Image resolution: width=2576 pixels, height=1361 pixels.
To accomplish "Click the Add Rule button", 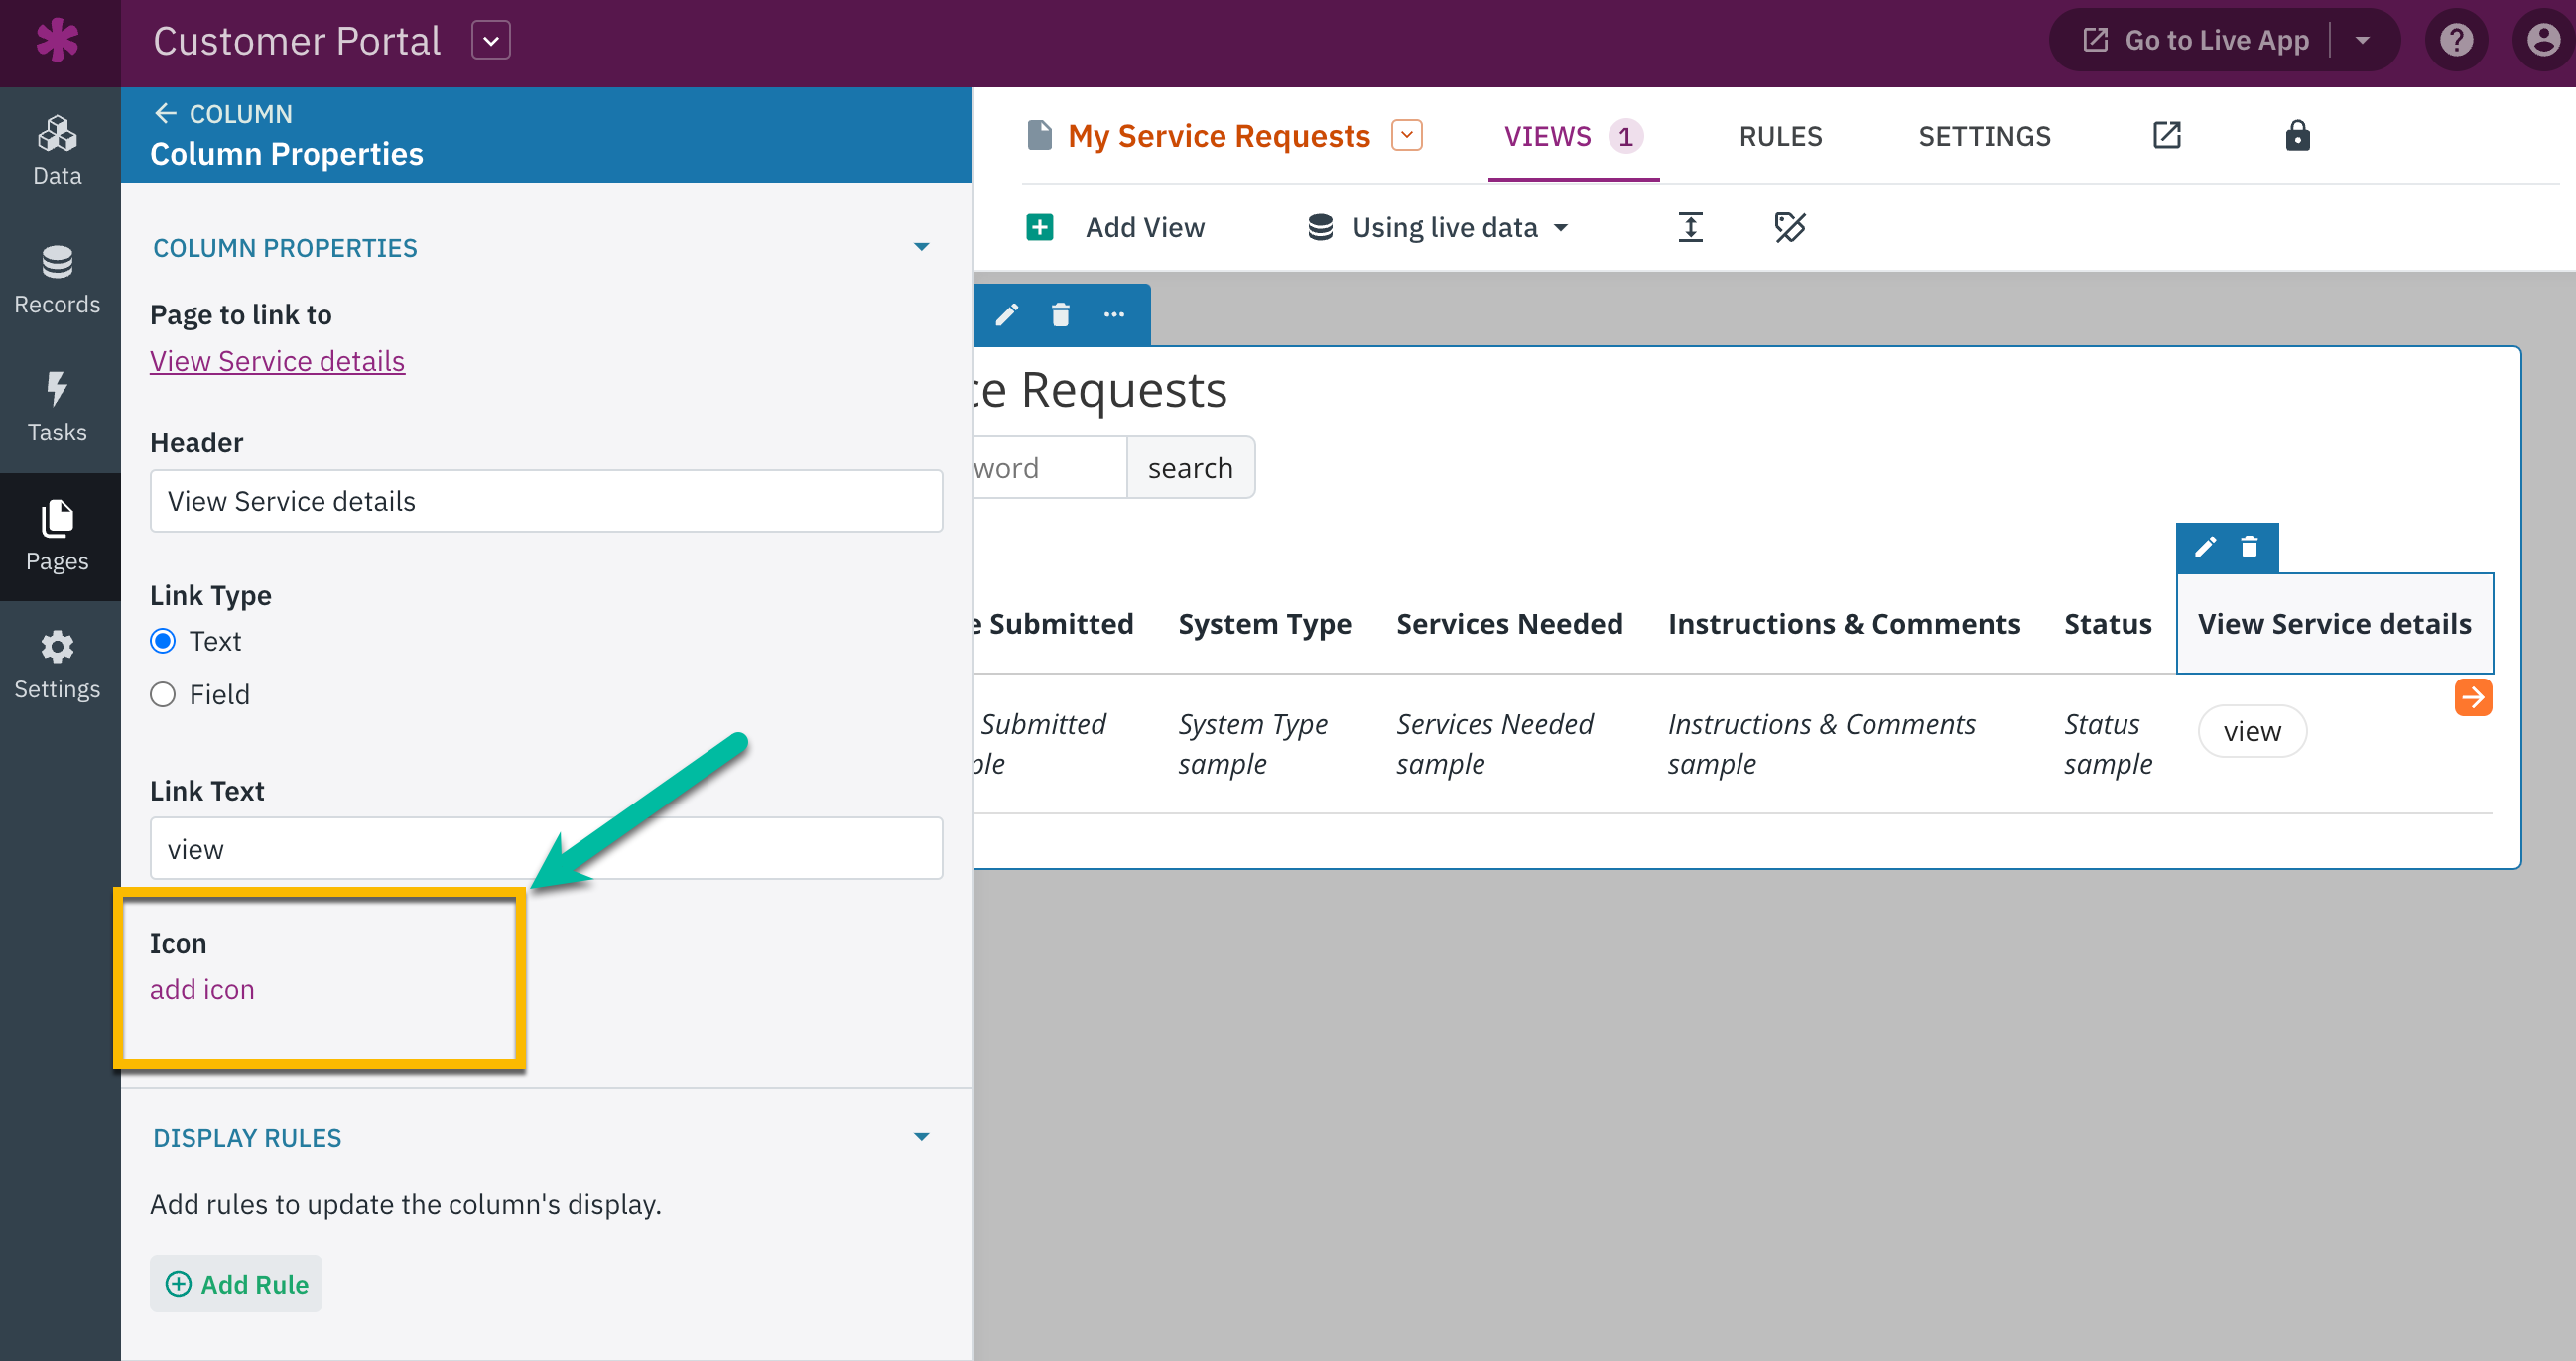I will click(237, 1283).
